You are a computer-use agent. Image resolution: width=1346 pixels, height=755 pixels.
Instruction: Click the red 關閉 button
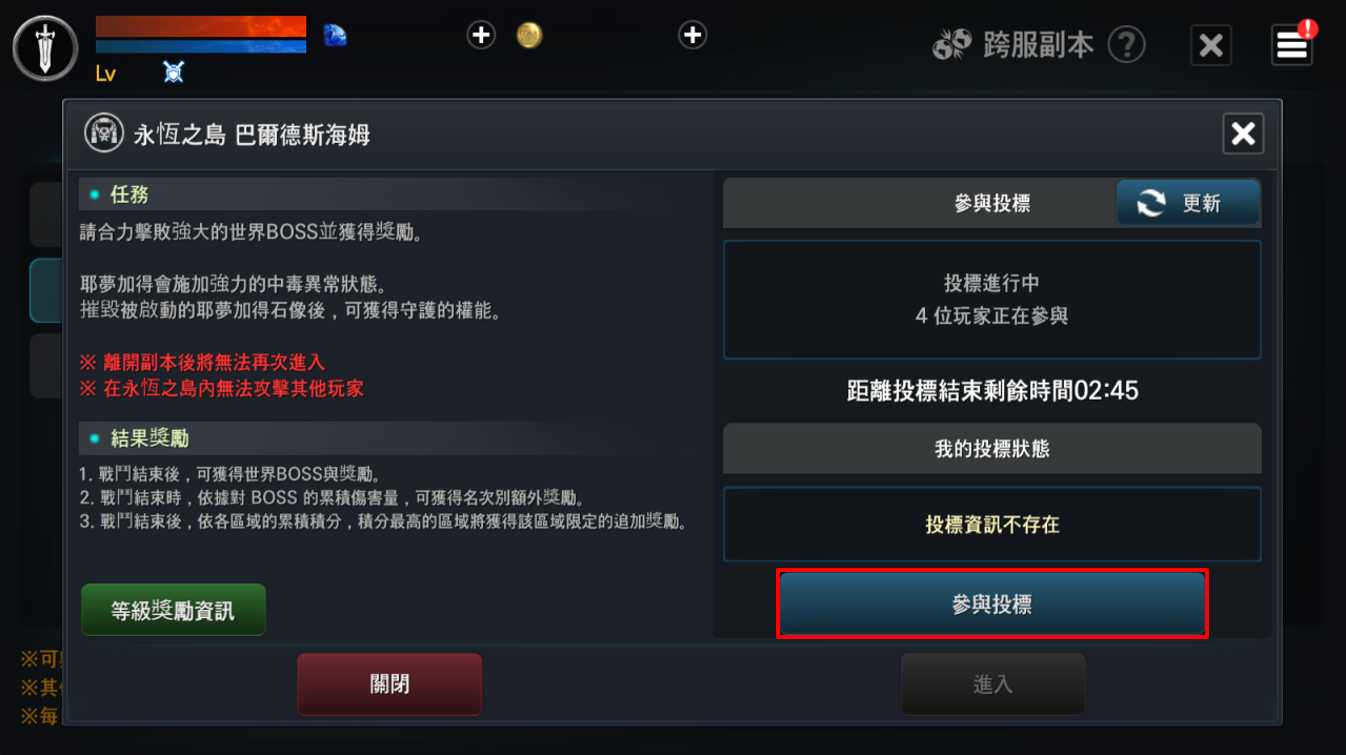click(x=390, y=685)
